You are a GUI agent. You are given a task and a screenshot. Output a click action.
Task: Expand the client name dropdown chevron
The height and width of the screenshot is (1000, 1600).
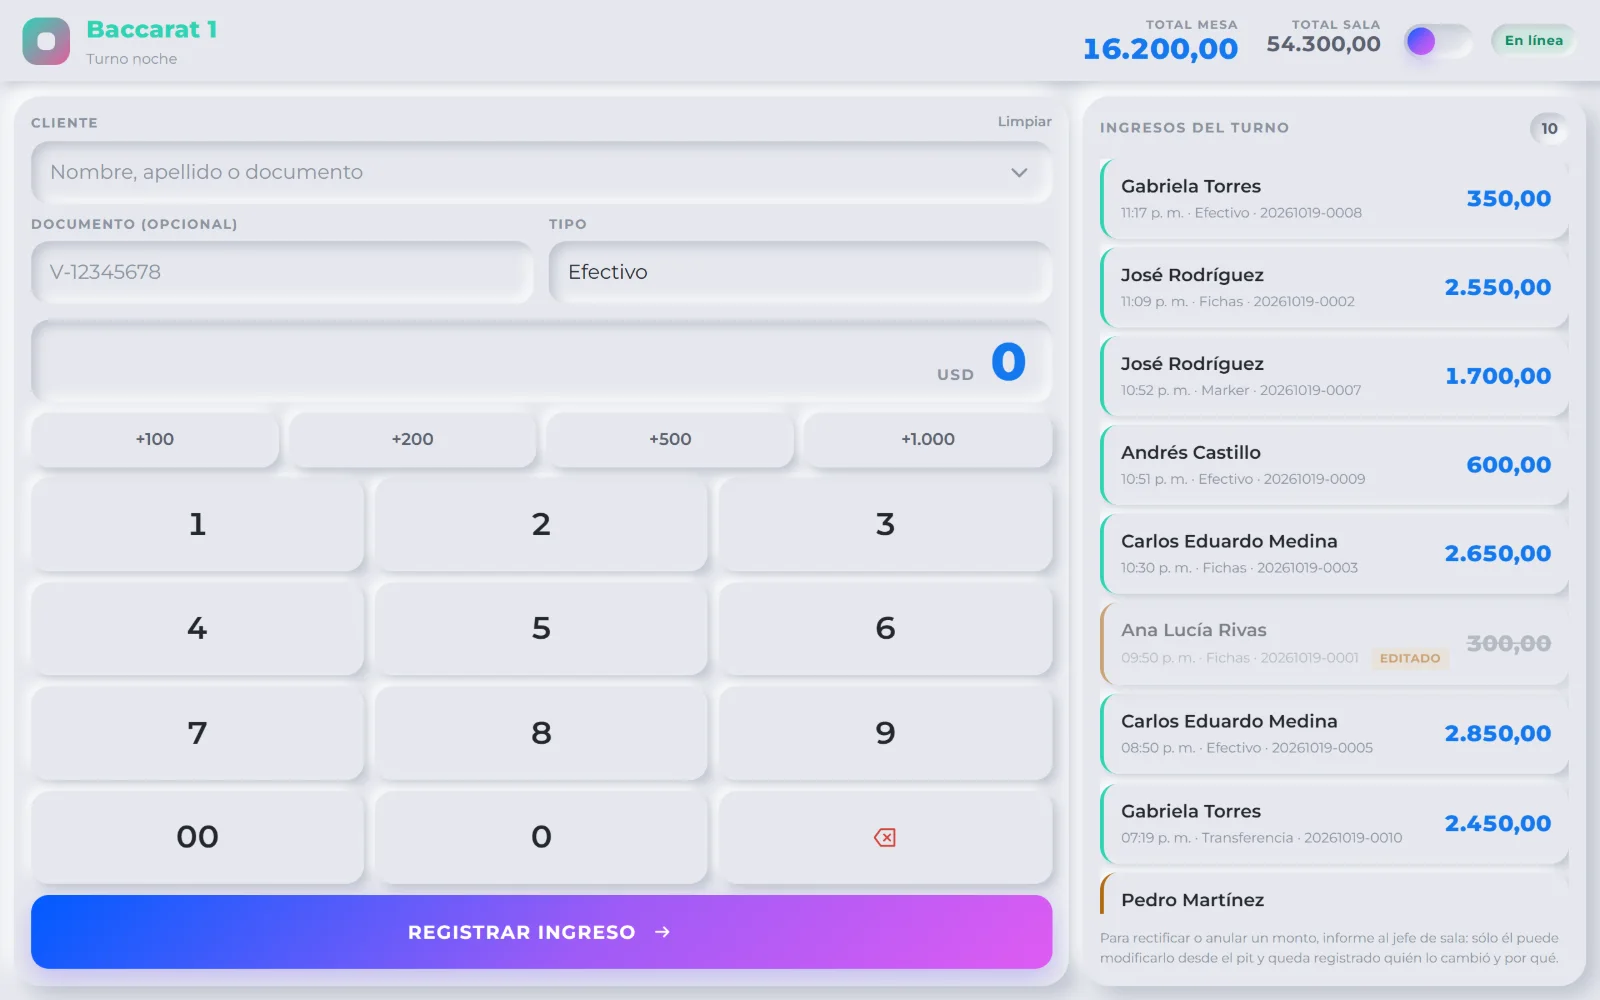tap(1019, 172)
